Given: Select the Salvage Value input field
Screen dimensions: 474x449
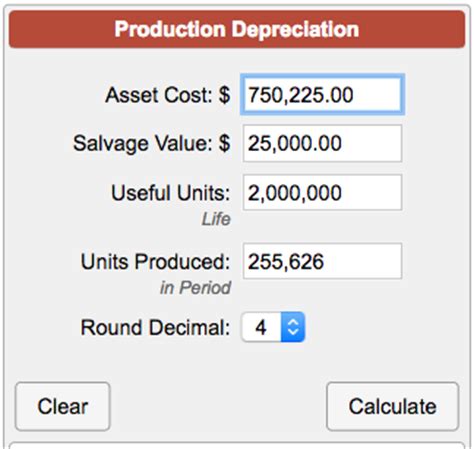Looking at the screenshot, I should [x=322, y=143].
